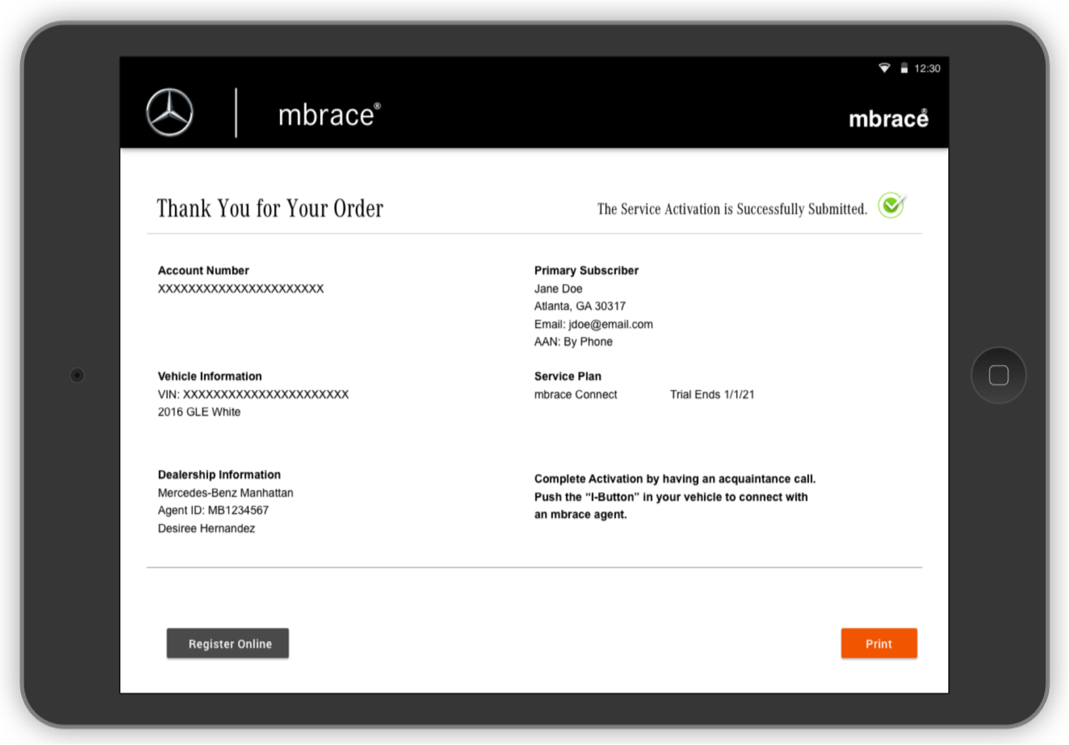
Task: Click the masked account number value
Action: 240,289
